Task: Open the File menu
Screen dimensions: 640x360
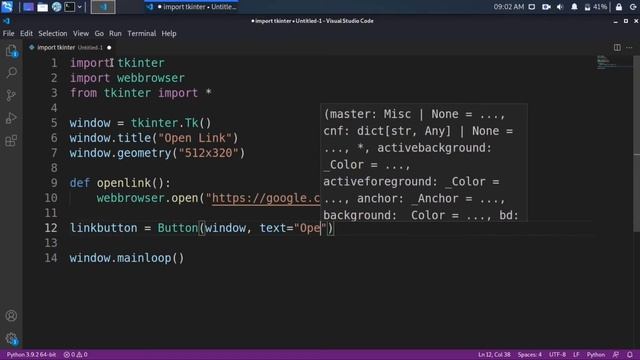Action: [9, 33]
